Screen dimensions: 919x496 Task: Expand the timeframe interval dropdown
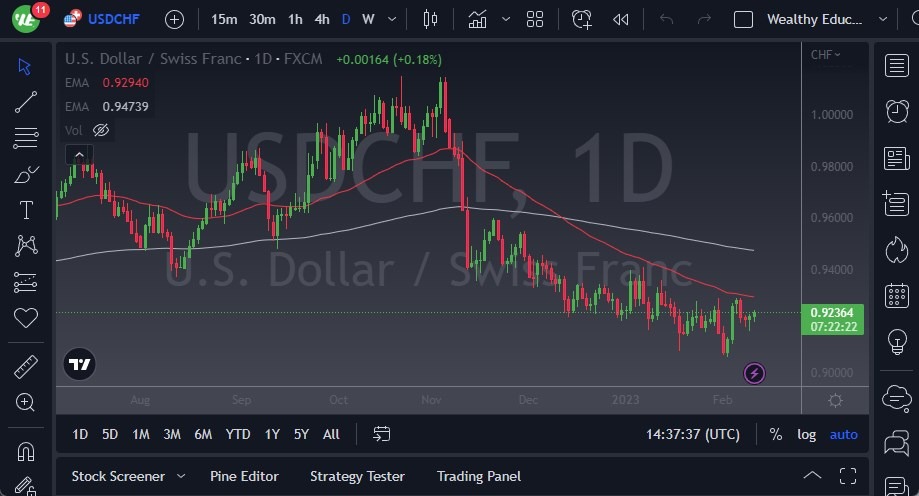pyautogui.click(x=392, y=19)
